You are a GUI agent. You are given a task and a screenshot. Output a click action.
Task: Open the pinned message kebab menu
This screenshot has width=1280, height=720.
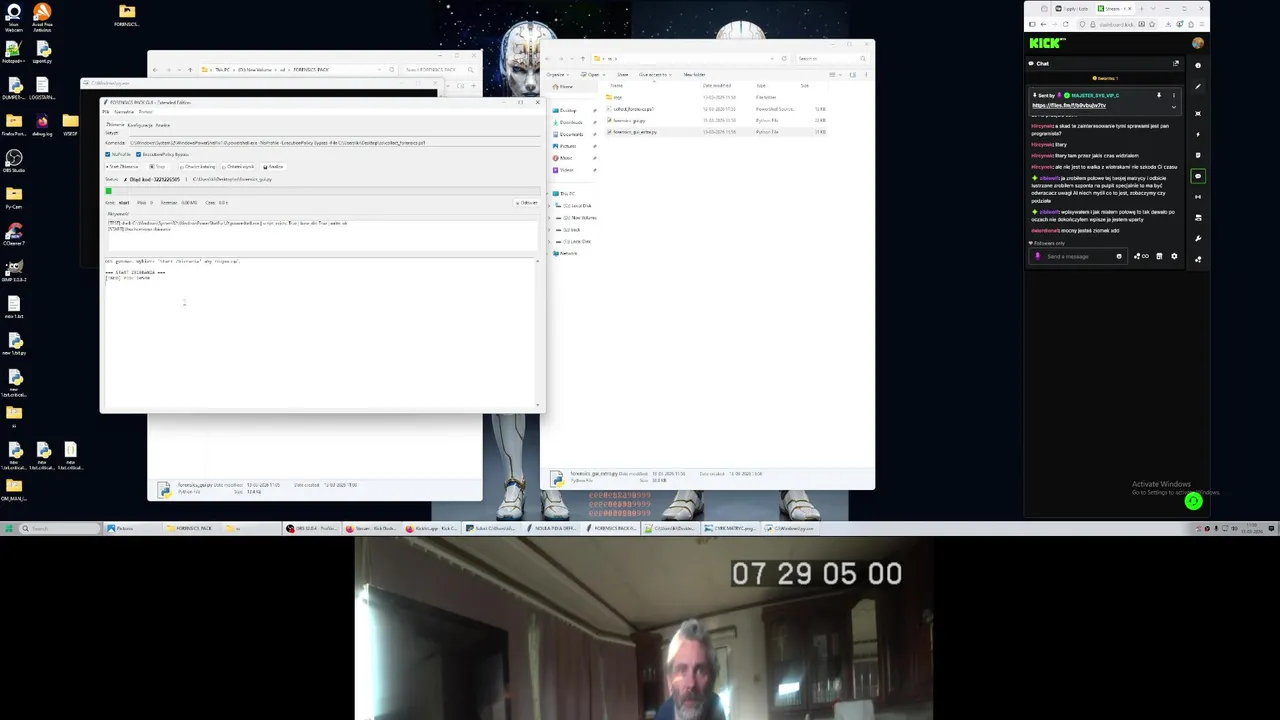[x=1174, y=95]
